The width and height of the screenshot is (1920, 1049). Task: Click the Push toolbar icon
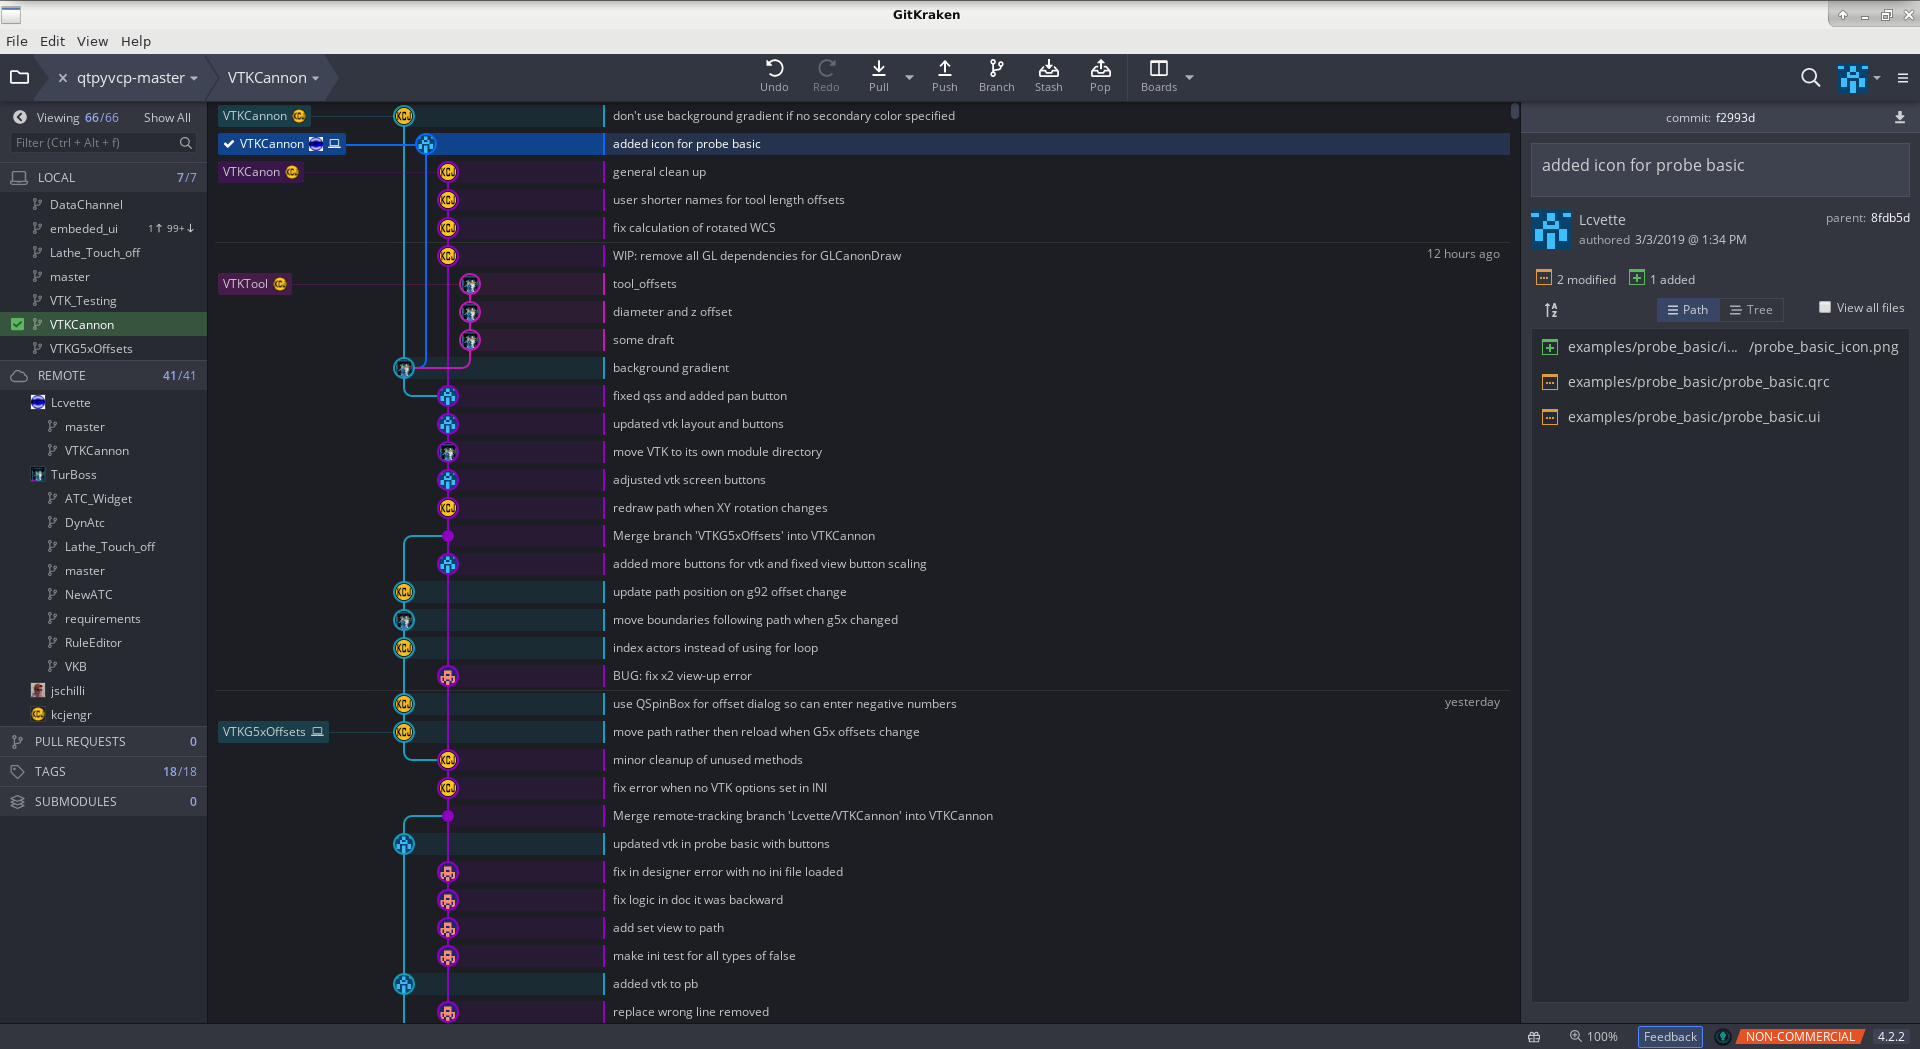tap(944, 76)
